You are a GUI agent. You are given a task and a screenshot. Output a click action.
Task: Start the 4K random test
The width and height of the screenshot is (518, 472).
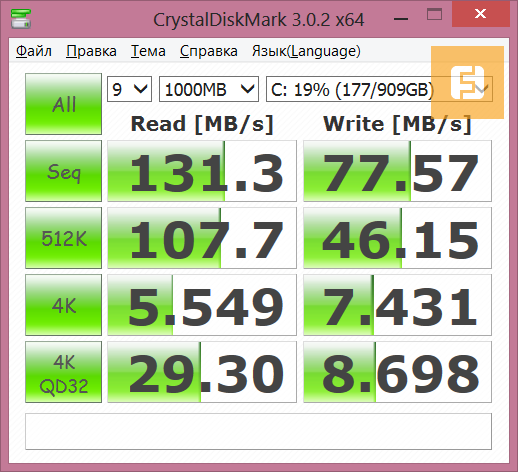coord(63,305)
